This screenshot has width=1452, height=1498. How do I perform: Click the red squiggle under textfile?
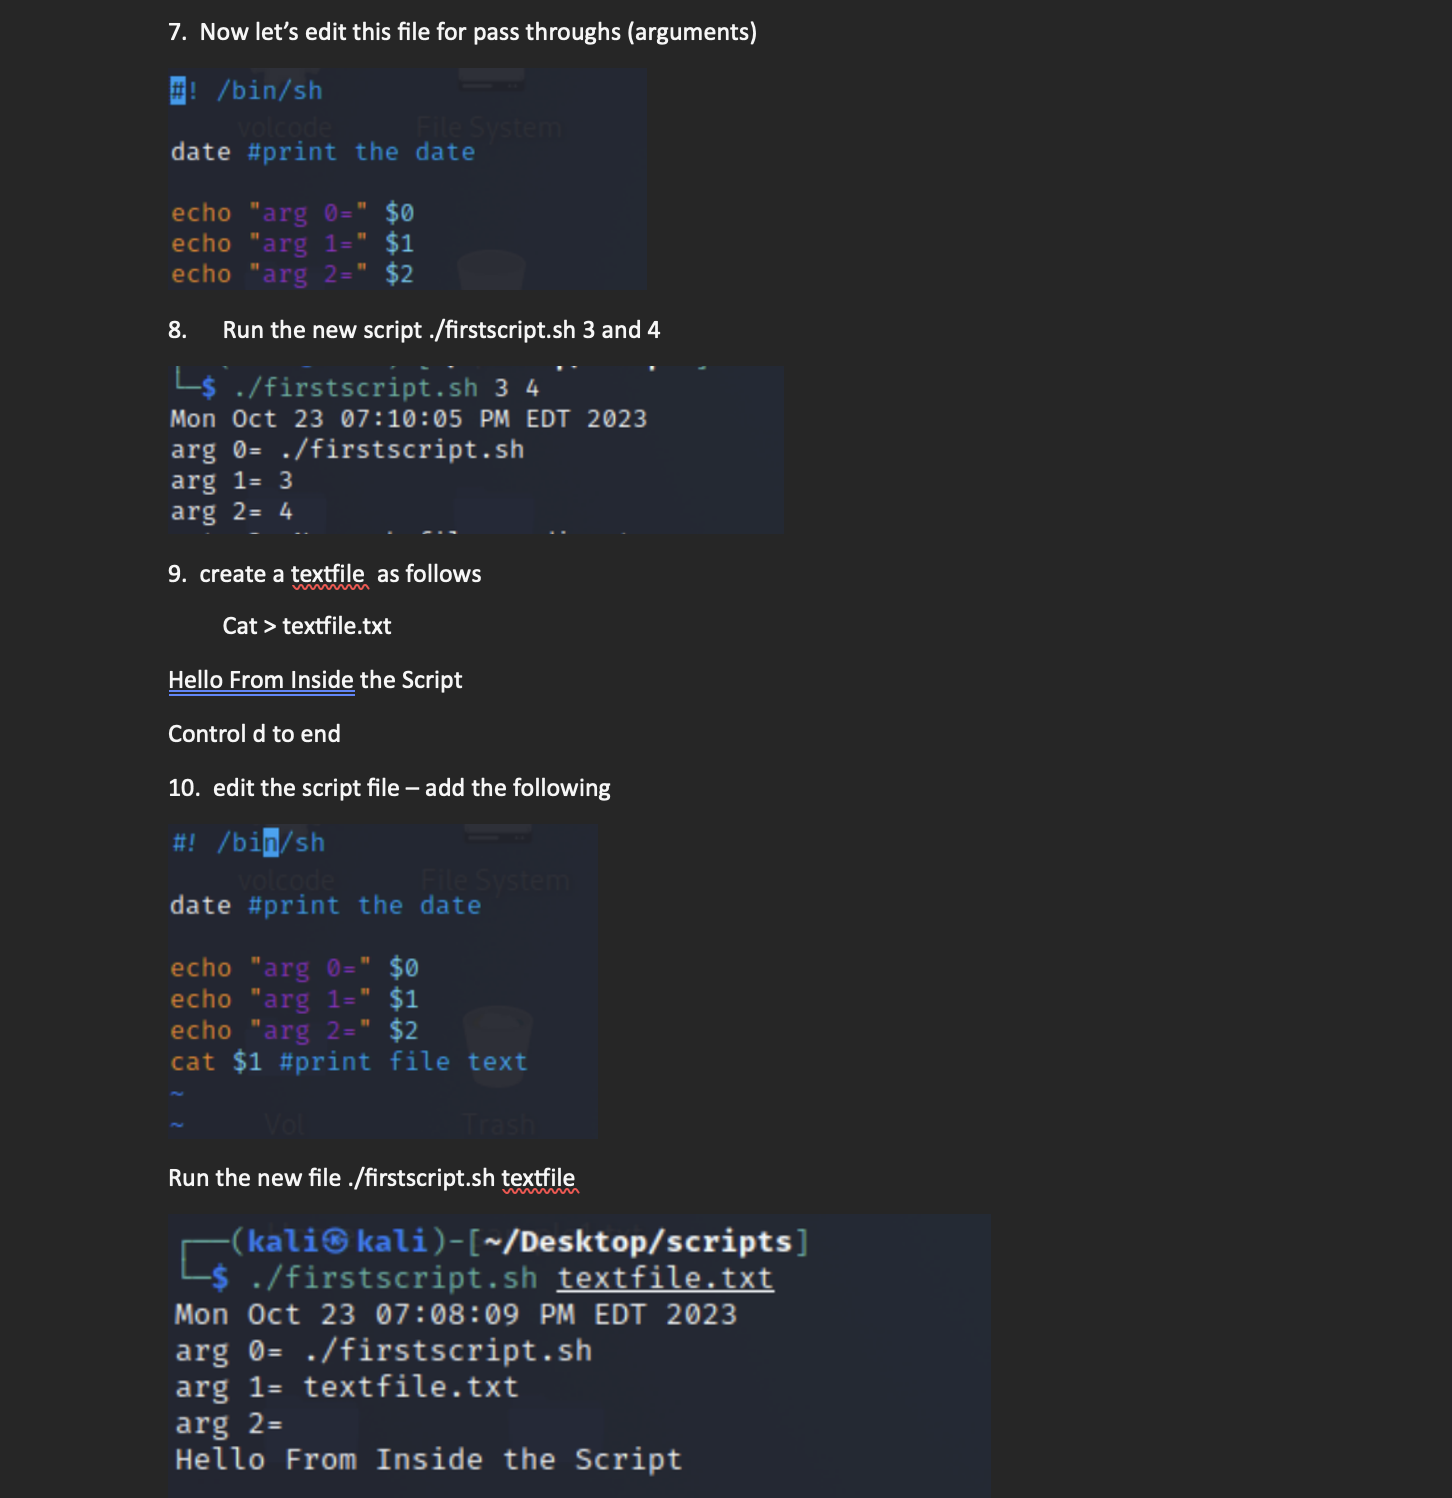pyautogui.click(x=330, y=588)
